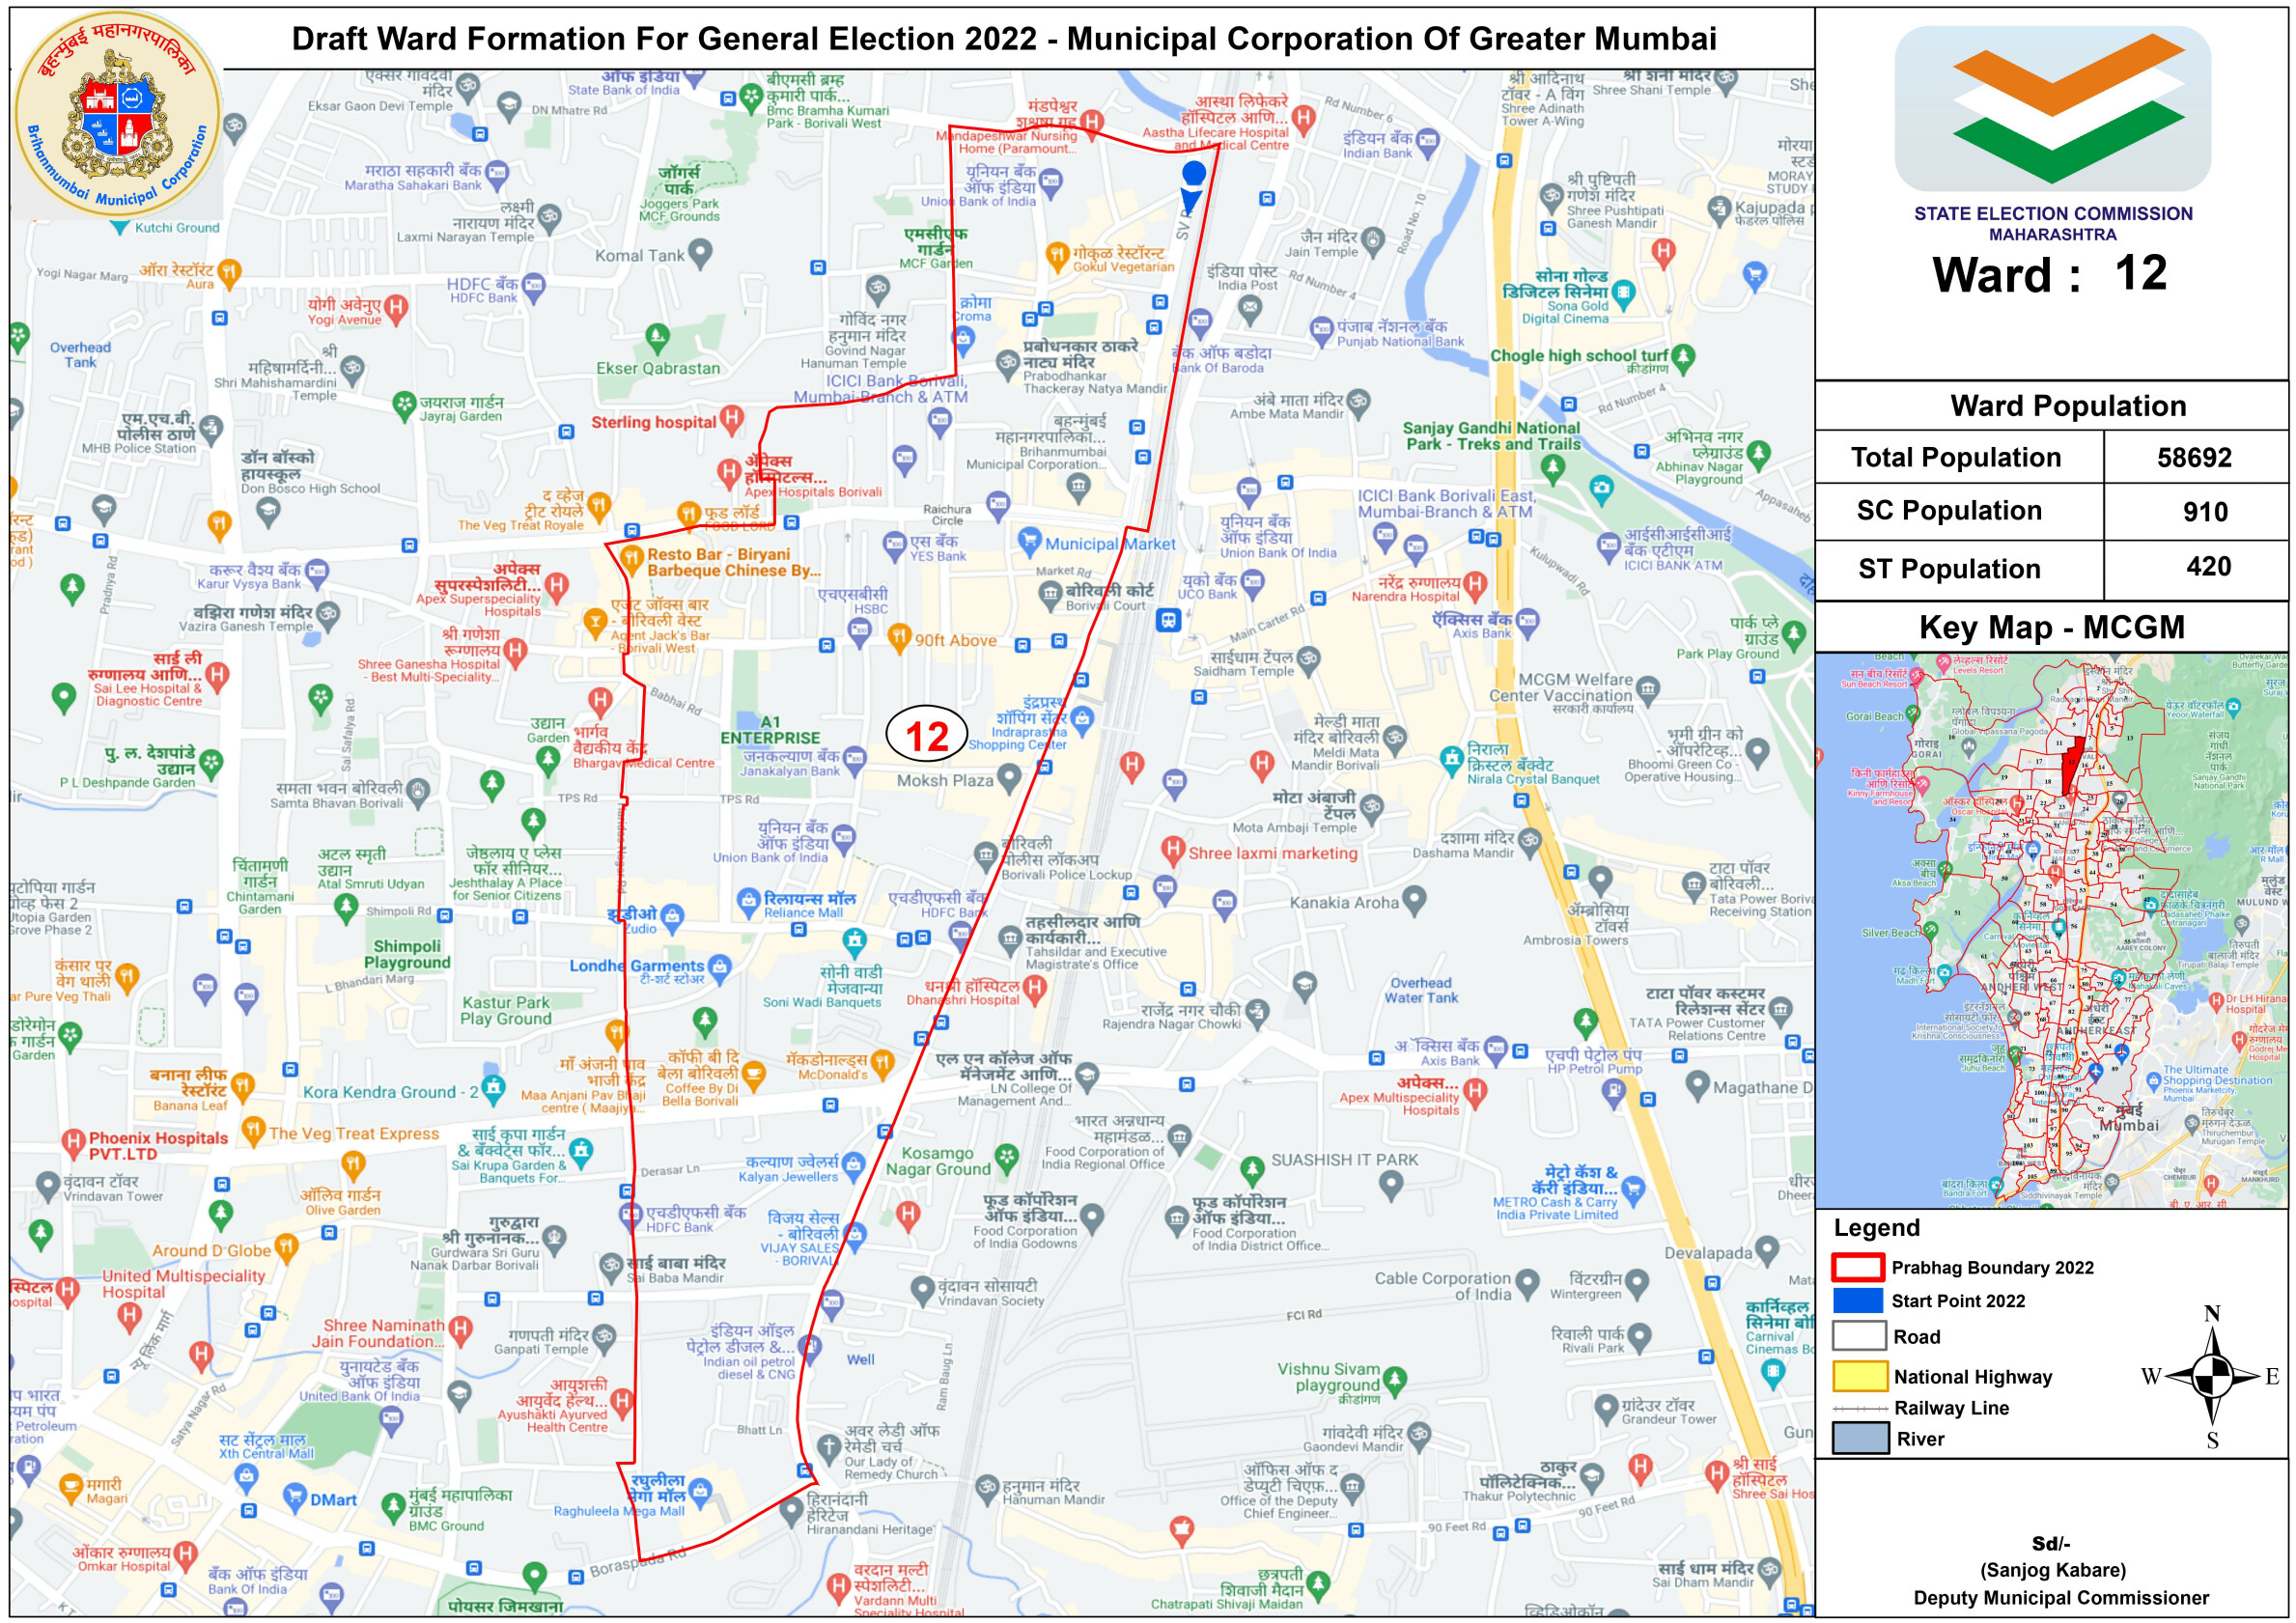Click the Total Population value 58692
The width and height of the screenshot is (2296, 1623).
click(x=2193, y=457)
